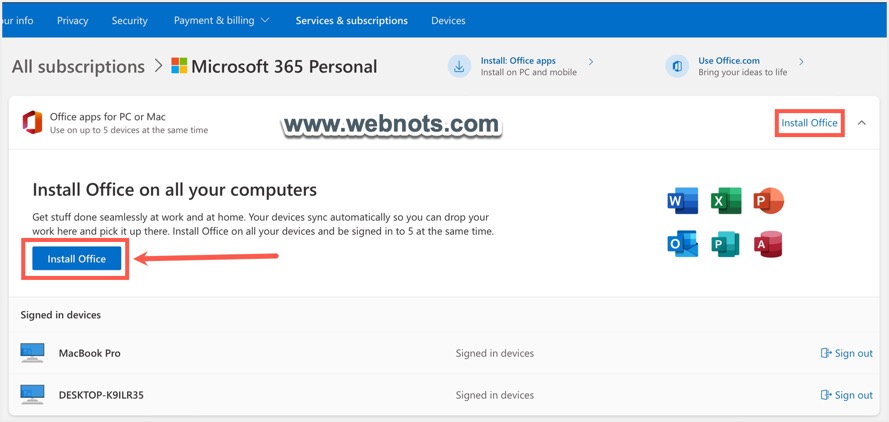This screenshot has width=889, height=422.
Task: Click the chevron next to Use Office.com
Action: pyautogui.click(x=801, y=61)
